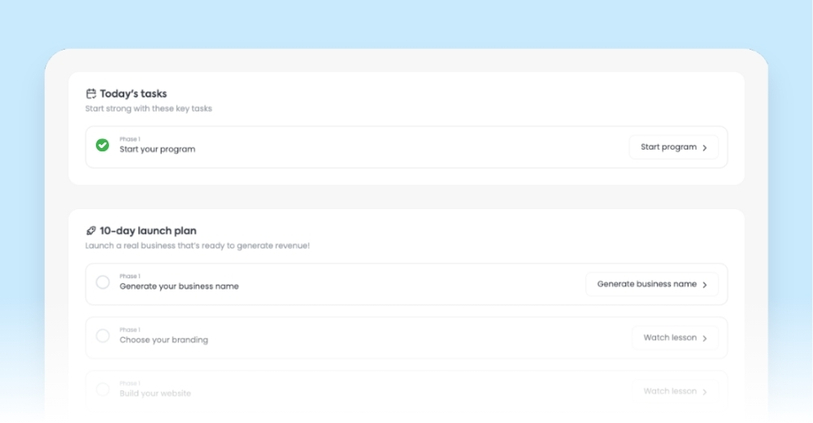This screenshot has width=813, height=423.
Task: Check the circle for Generate your business name
Action: [102, 283]
